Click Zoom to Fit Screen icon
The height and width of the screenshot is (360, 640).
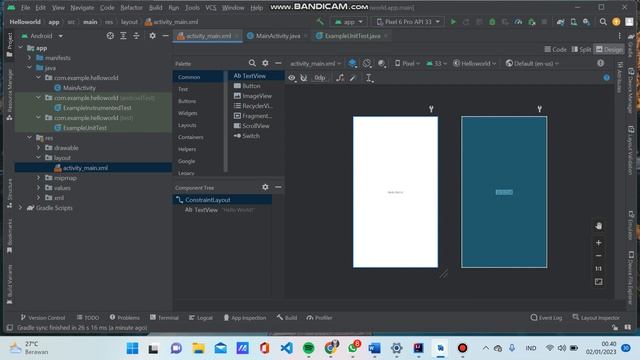598,282
